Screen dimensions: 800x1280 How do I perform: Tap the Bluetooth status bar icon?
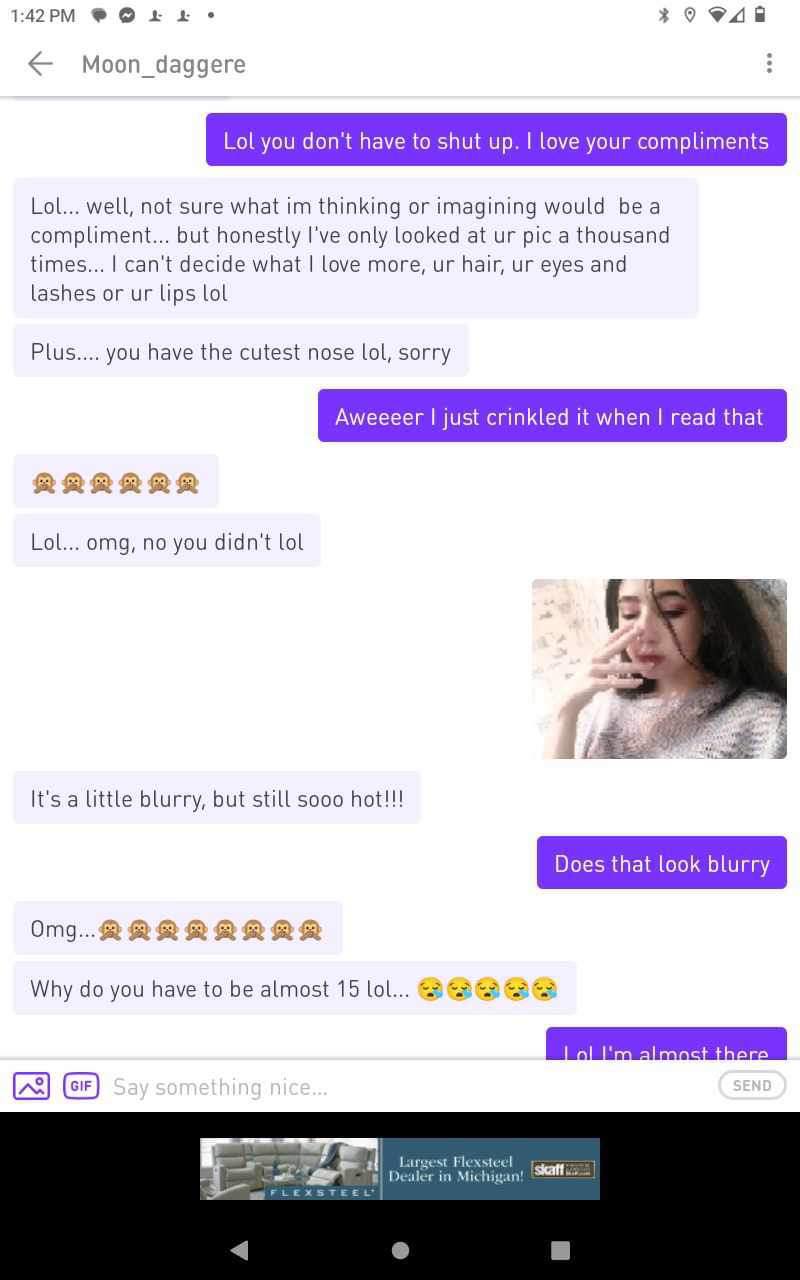pos(663,15)
